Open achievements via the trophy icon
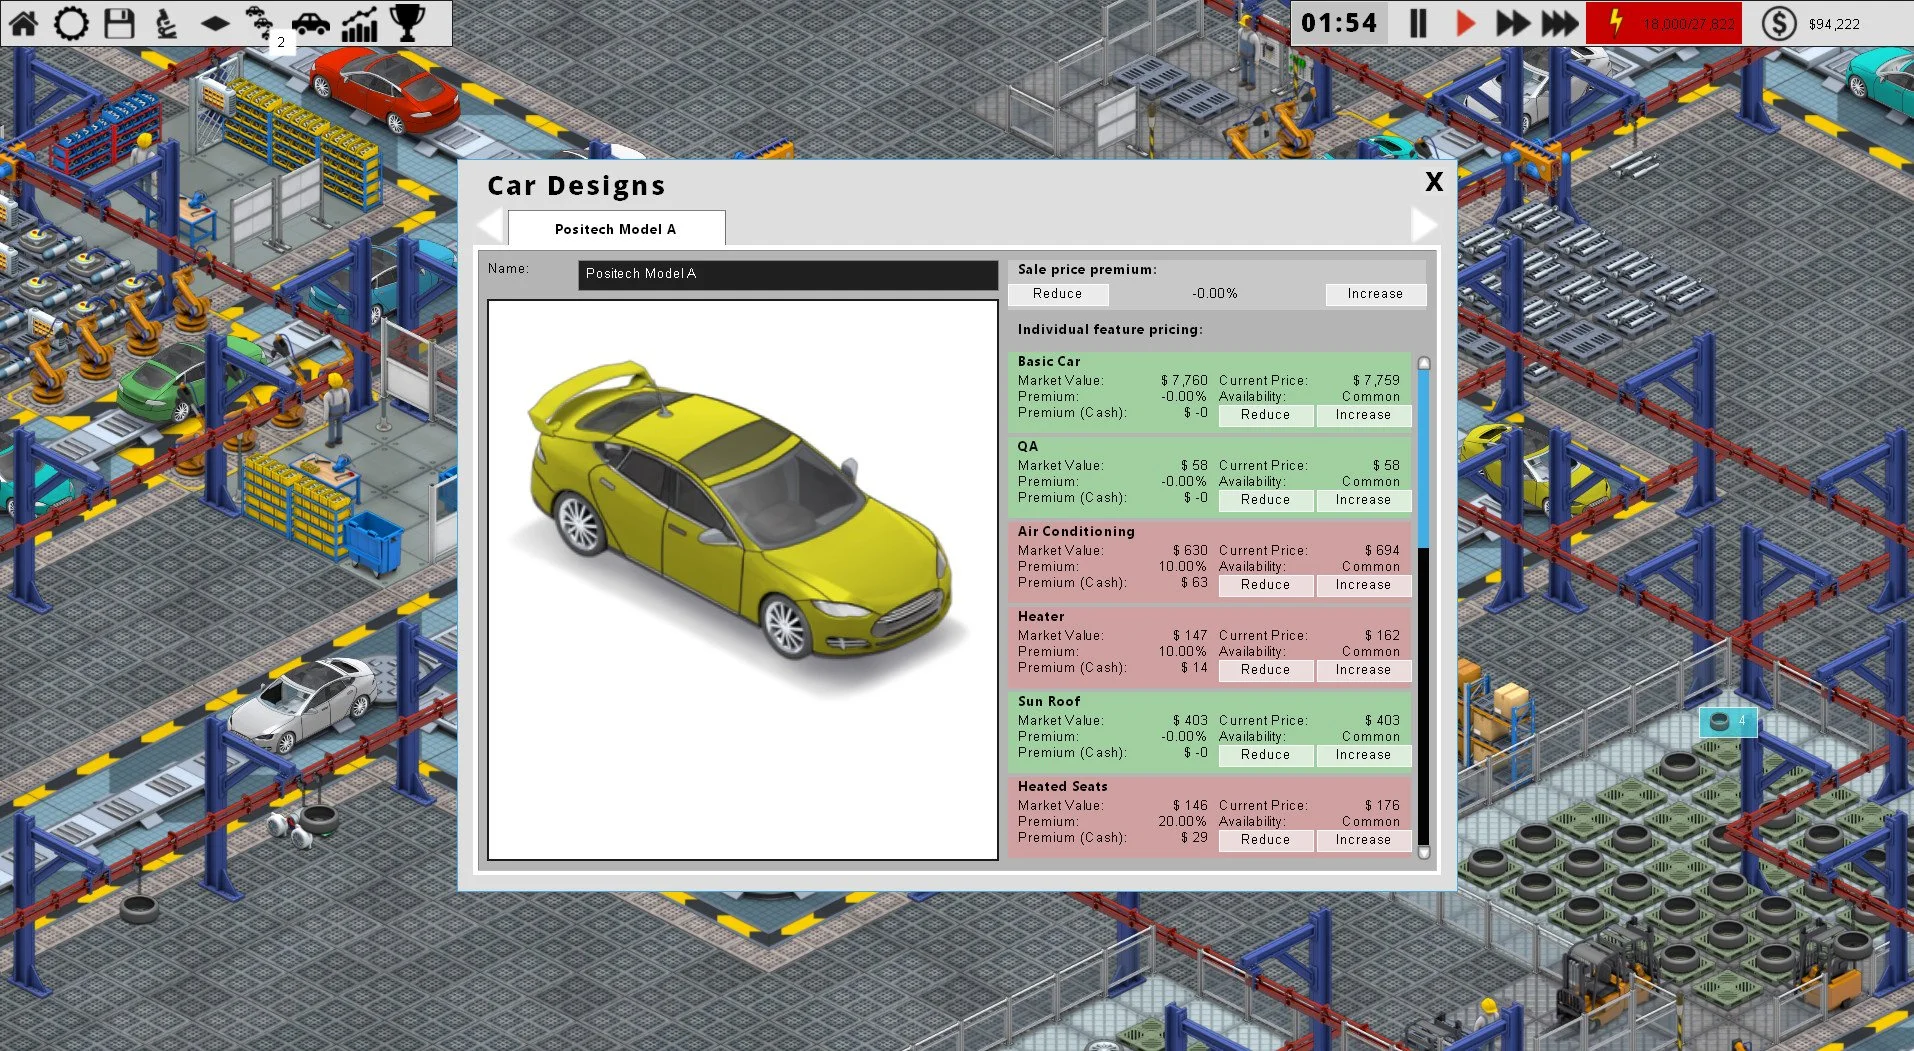 406,22
